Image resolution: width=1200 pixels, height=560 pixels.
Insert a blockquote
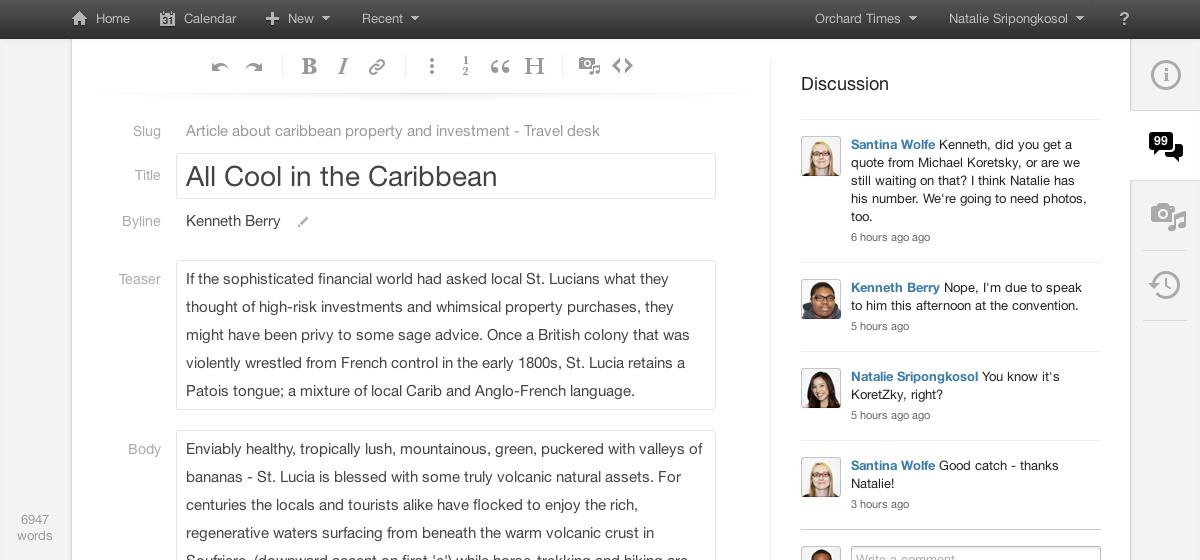(x=500, y=66)
